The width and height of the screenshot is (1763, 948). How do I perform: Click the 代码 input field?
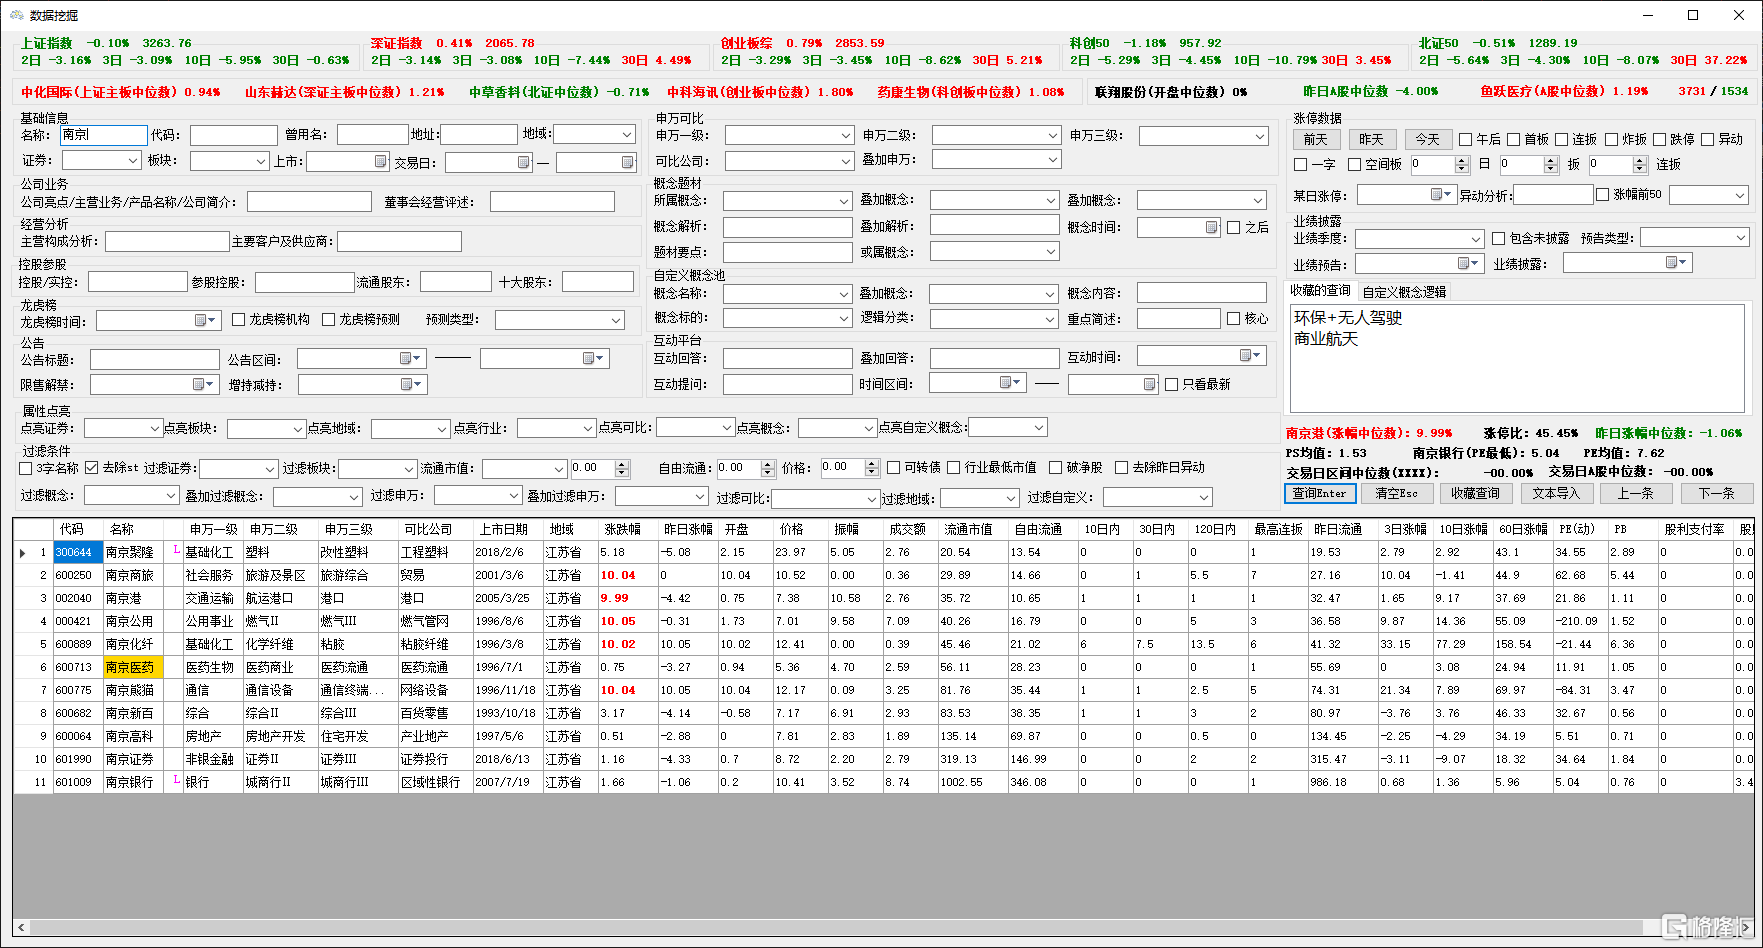(x=233, y=135)
